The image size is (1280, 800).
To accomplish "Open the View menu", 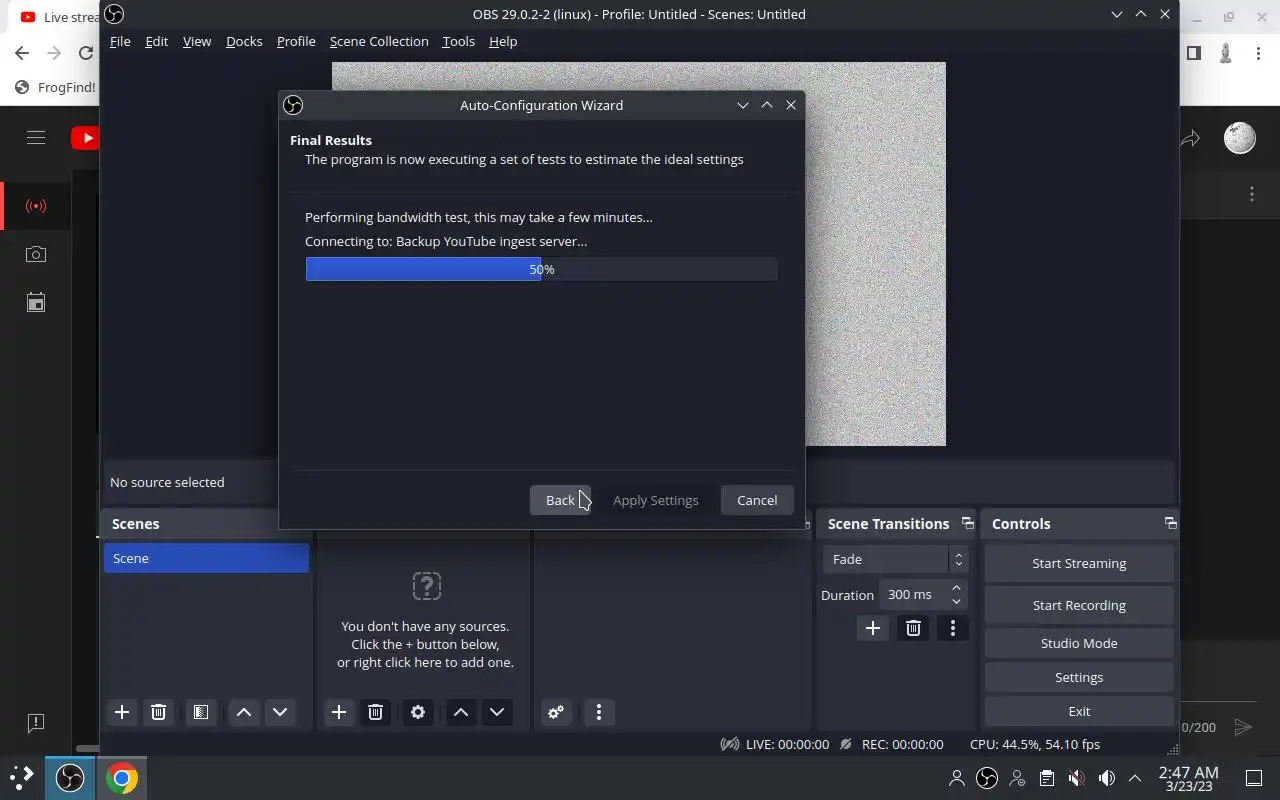I will (x=197, y=41).
